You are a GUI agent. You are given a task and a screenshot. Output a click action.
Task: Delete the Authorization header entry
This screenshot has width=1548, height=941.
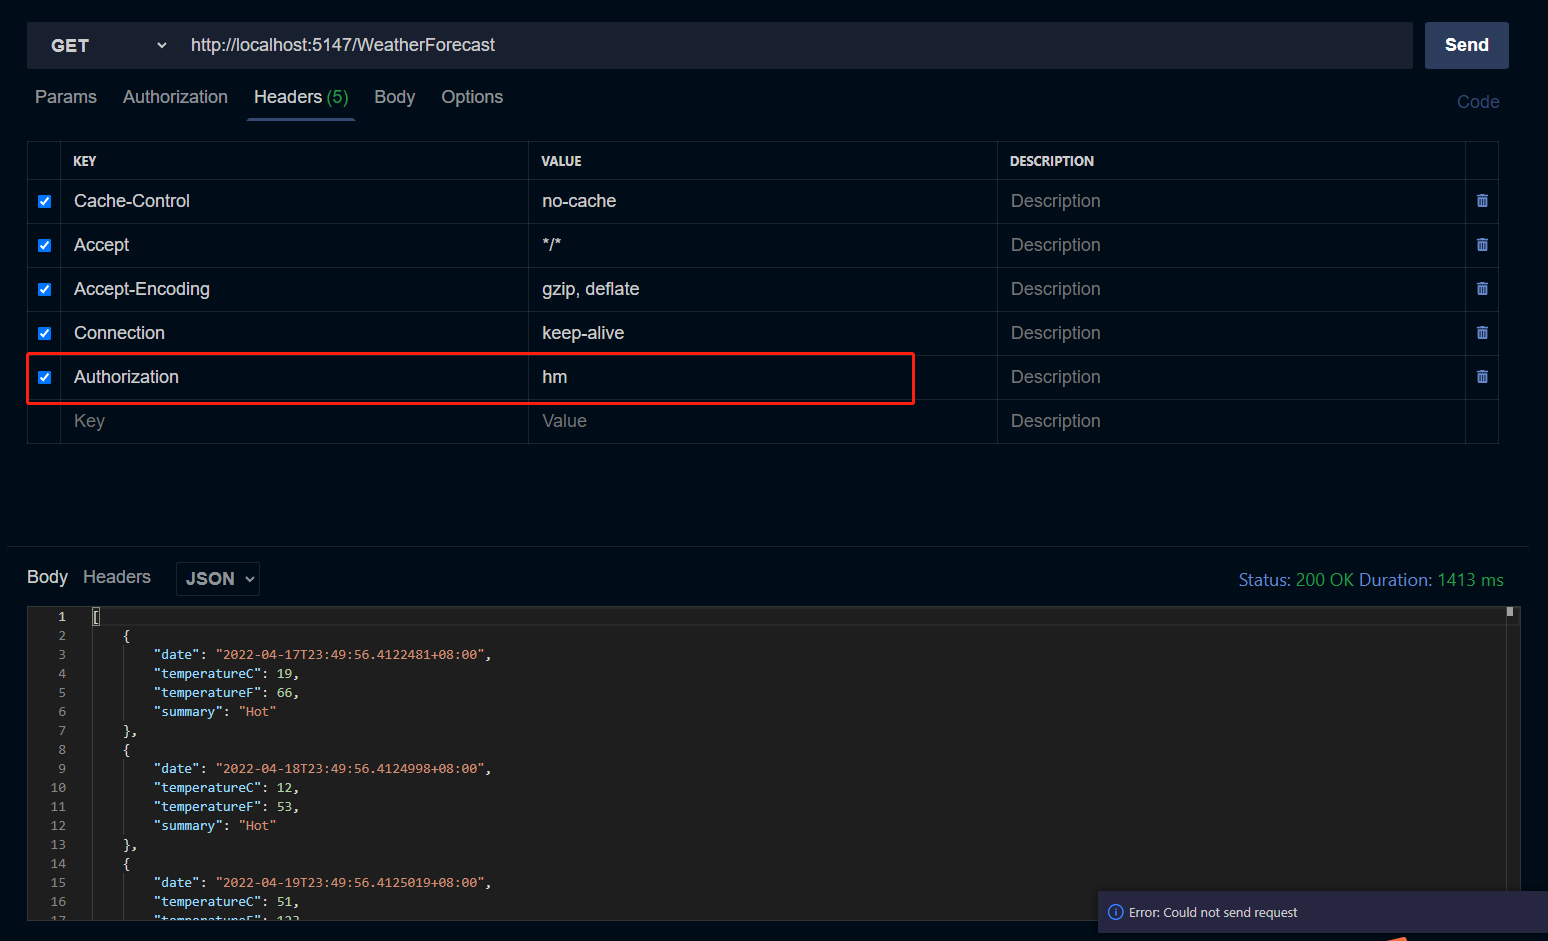click(x=1481, y=377)
